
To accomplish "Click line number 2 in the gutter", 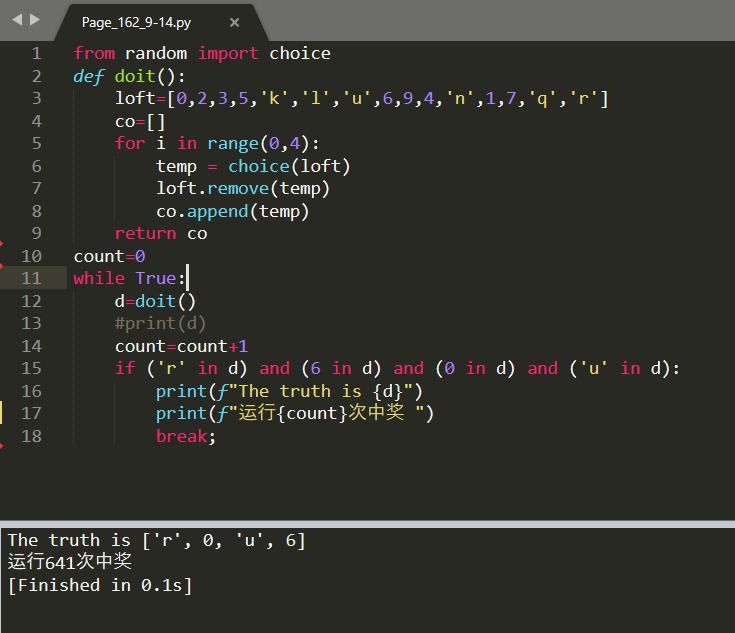I will point(37,76).
